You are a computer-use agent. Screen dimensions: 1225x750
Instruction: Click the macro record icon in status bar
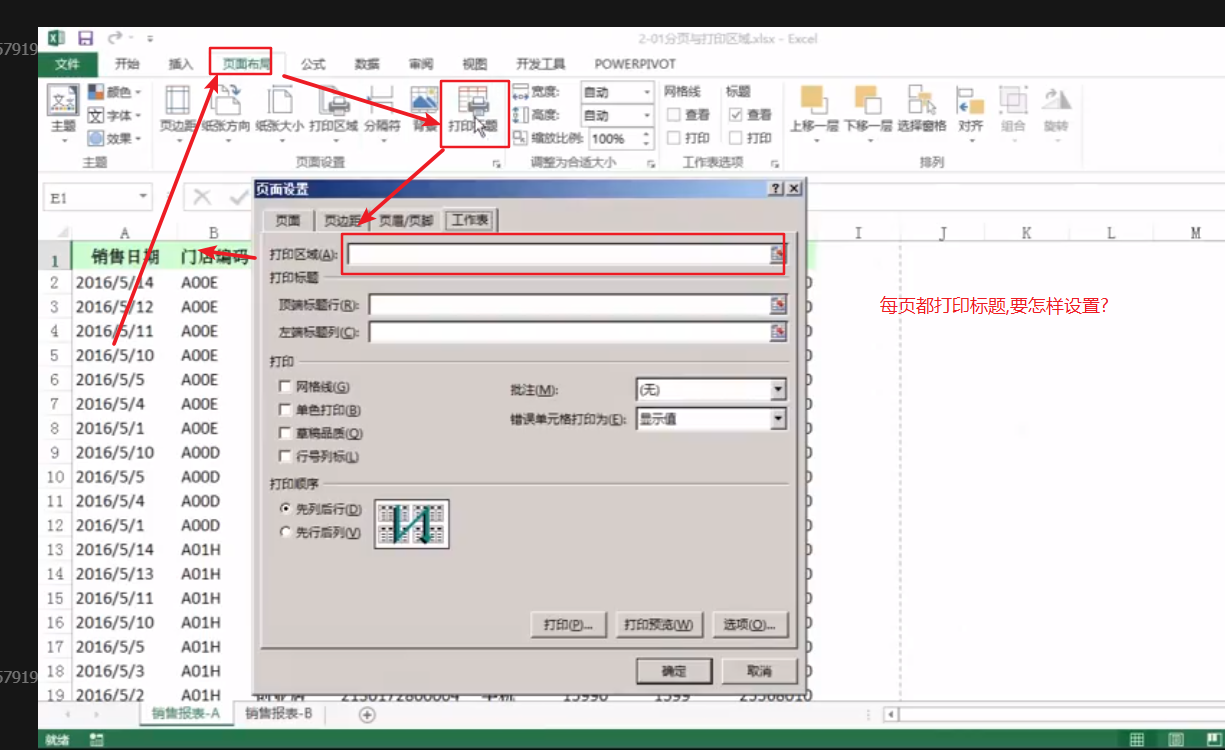click(x=97, y=740)
